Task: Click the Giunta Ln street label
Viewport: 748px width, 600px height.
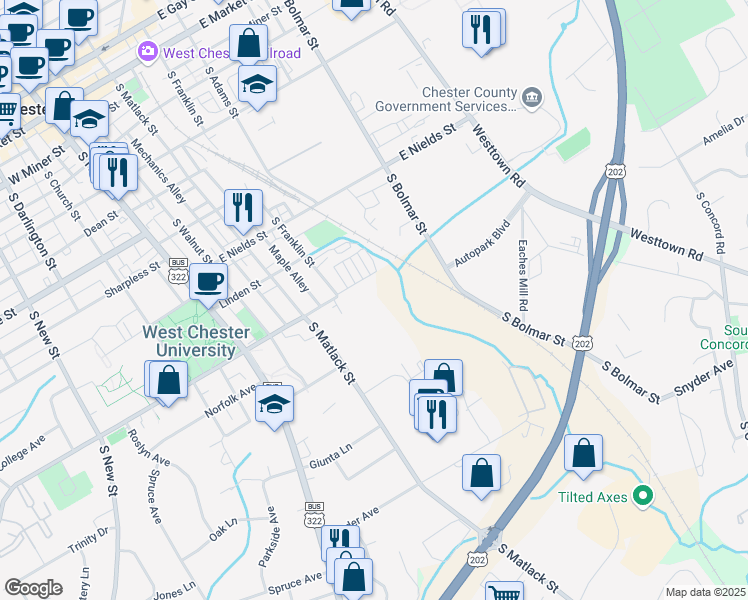Action: coord(331,456)
